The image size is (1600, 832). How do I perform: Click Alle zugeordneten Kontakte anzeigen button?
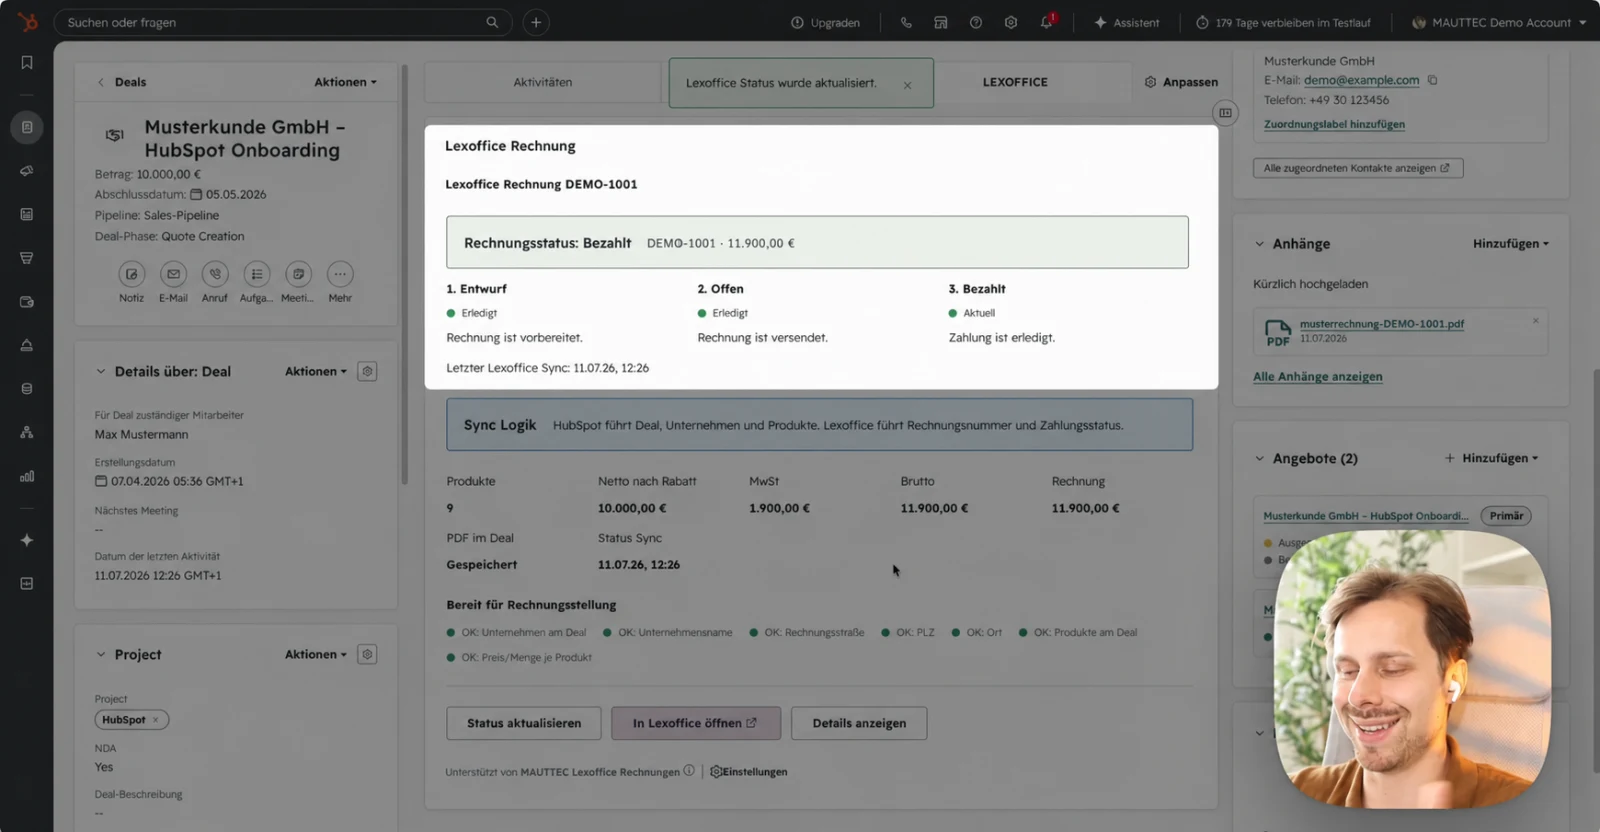[x=1358, y=168]
